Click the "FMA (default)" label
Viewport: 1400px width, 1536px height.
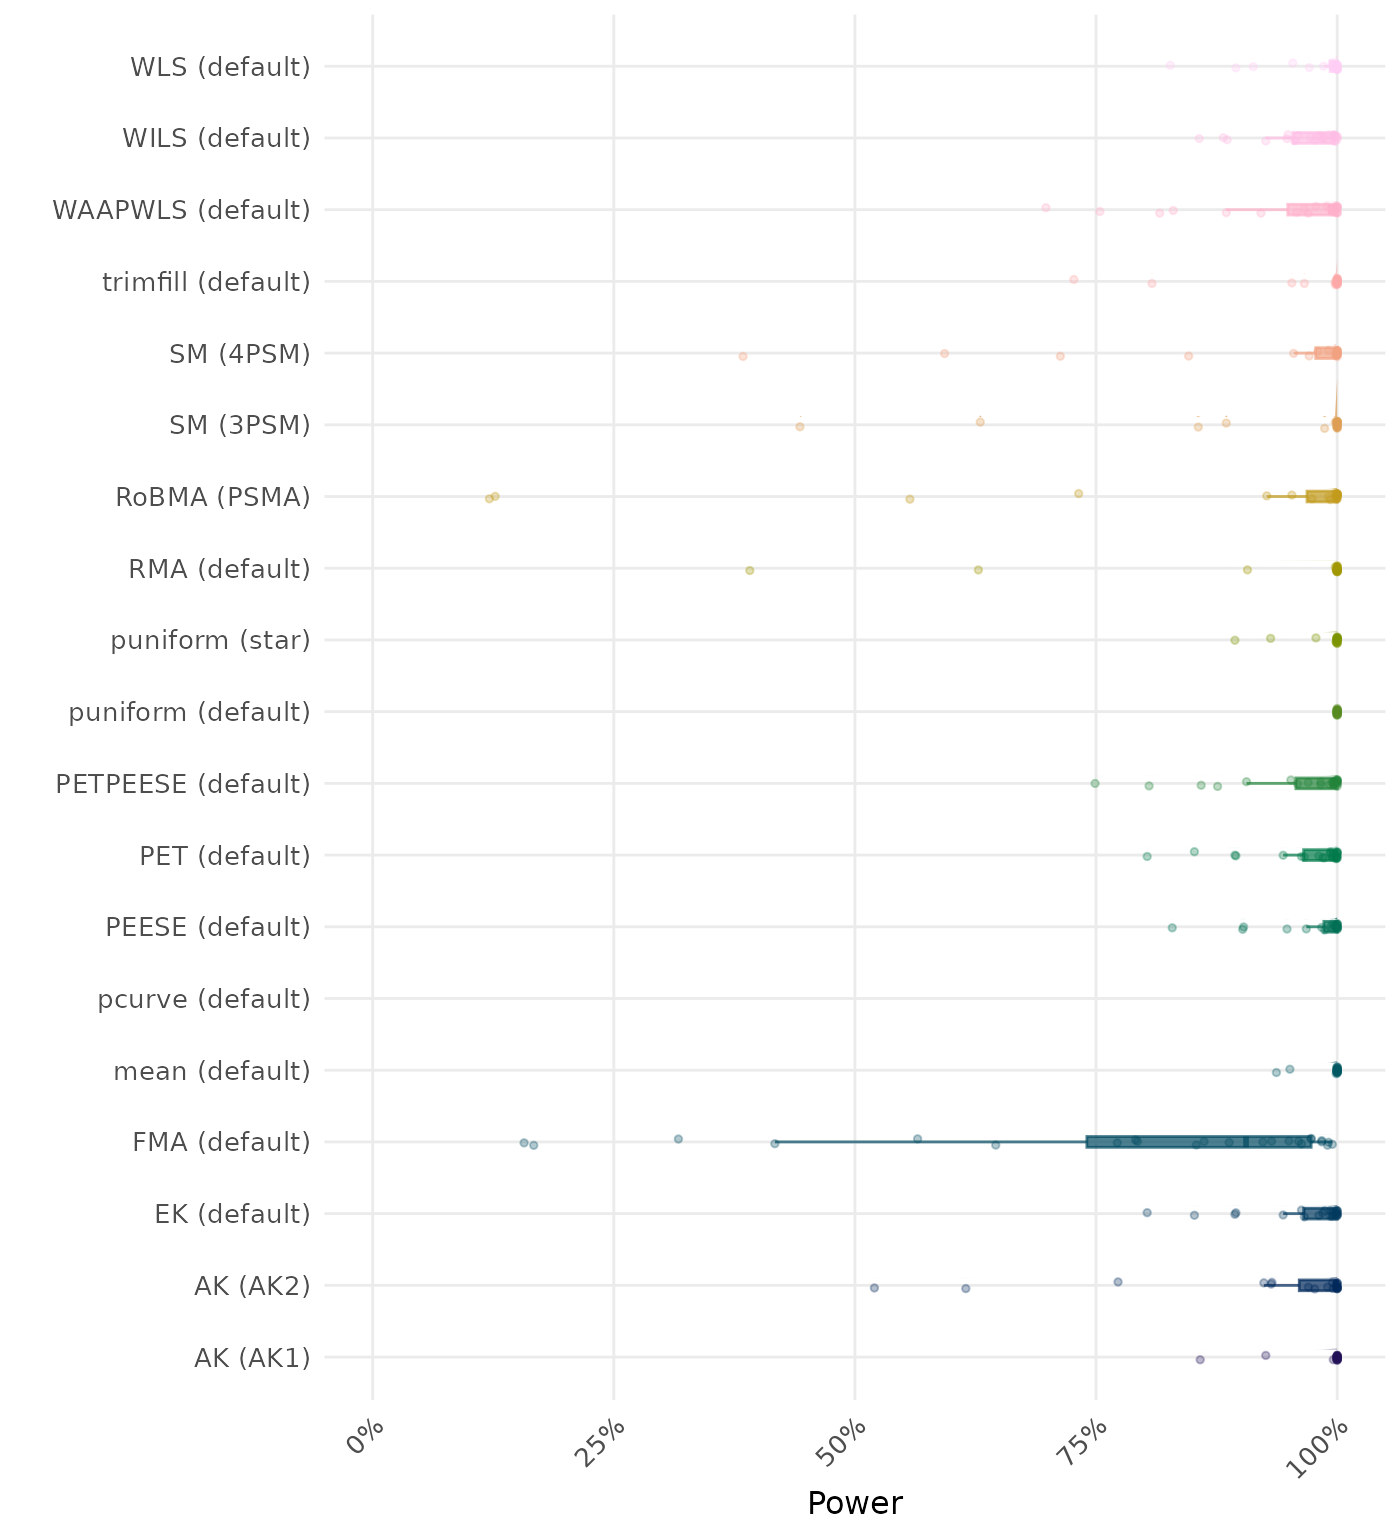pyautogui.click(x=221, y=1142)
